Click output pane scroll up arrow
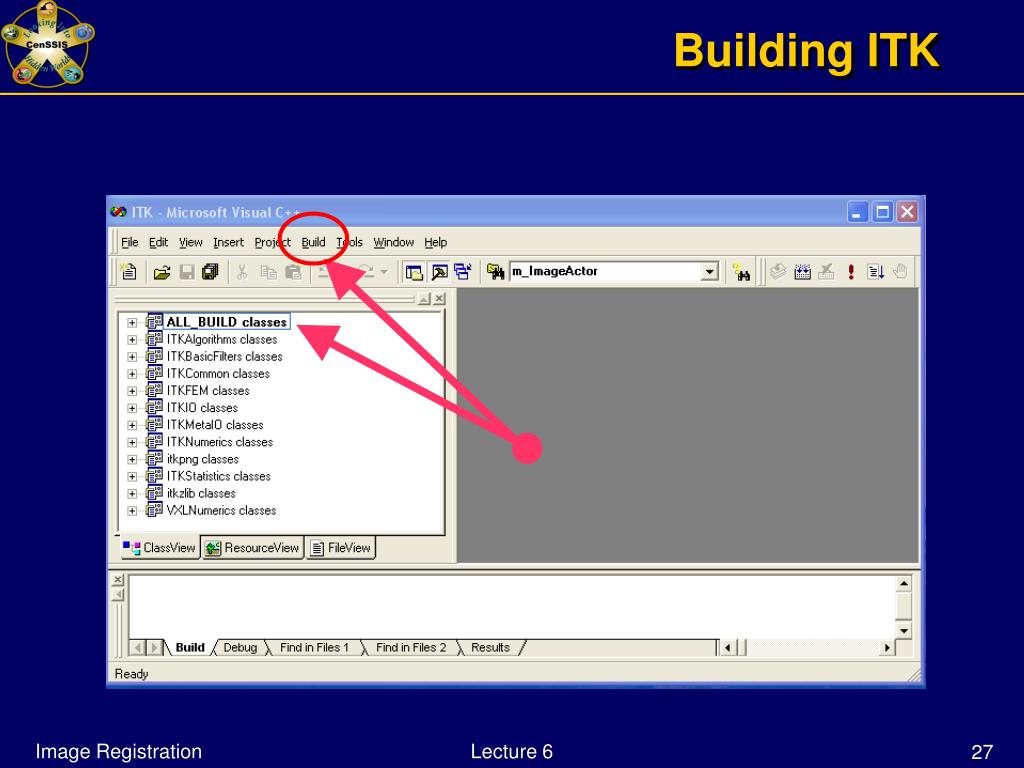 (x=904, y=583)
